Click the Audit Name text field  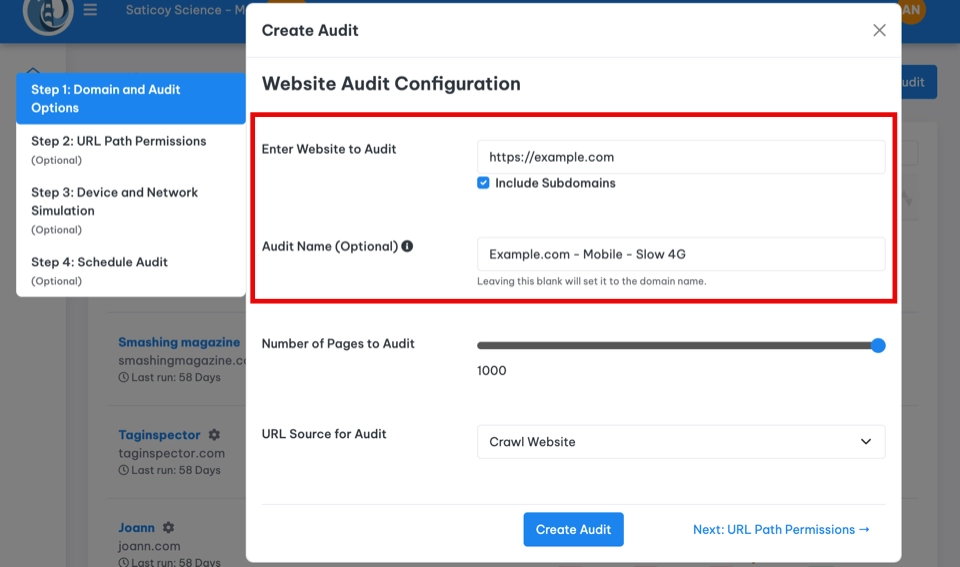[680, 254]
